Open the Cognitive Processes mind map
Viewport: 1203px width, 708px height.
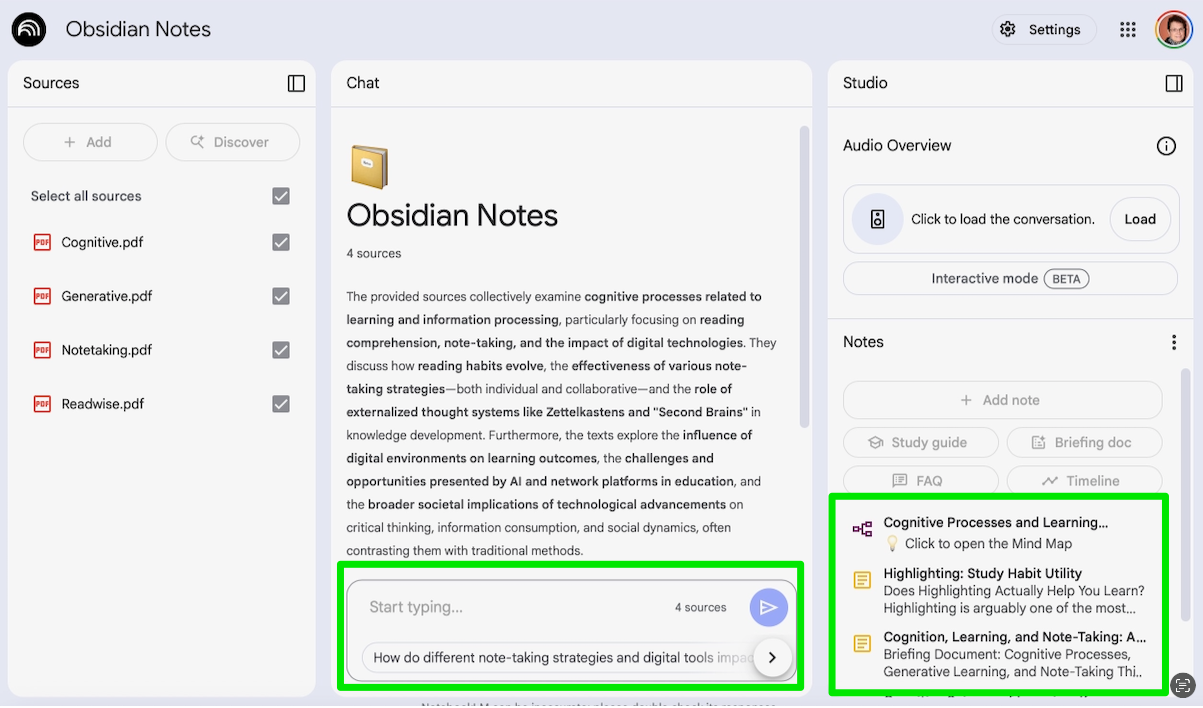[x=995, y=532]
